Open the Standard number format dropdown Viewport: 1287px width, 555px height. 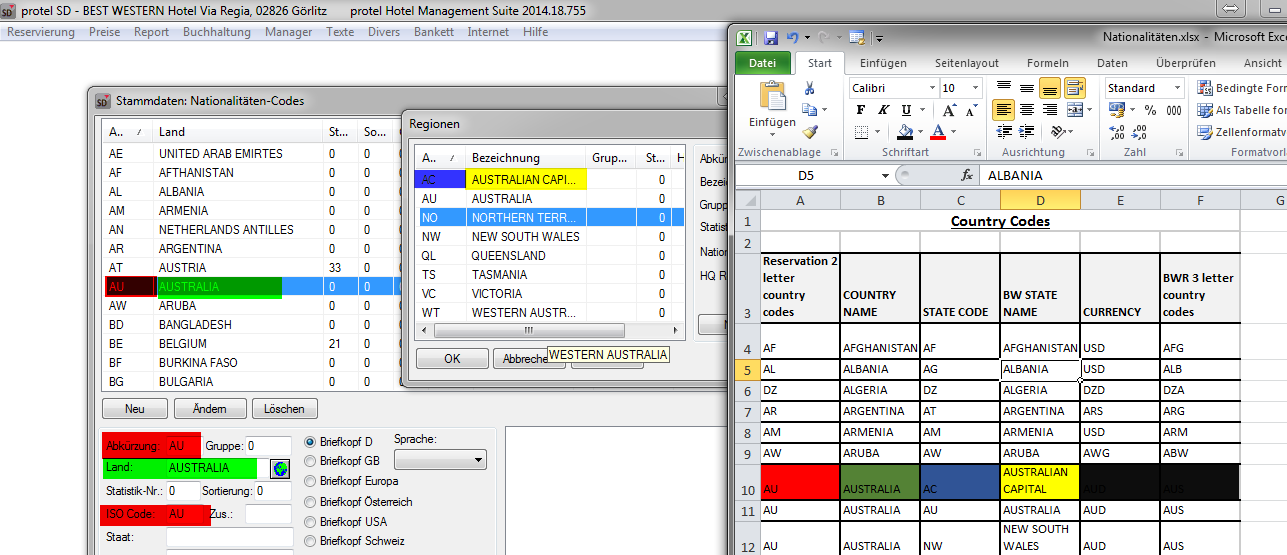coord(1175,88)
